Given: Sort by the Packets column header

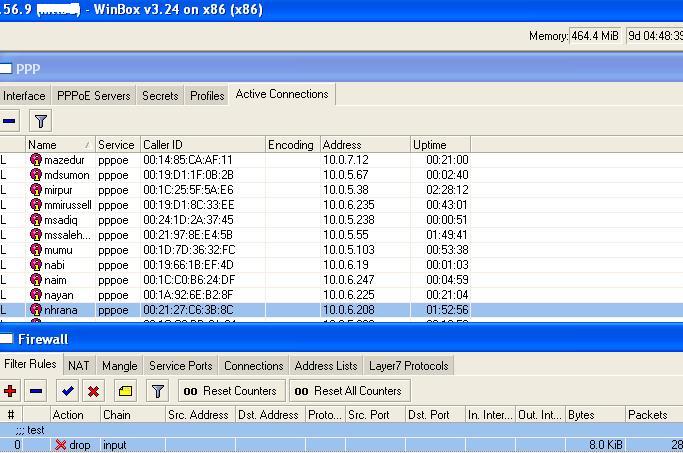Looking at the screenshot, I should (x=654, y=415).
